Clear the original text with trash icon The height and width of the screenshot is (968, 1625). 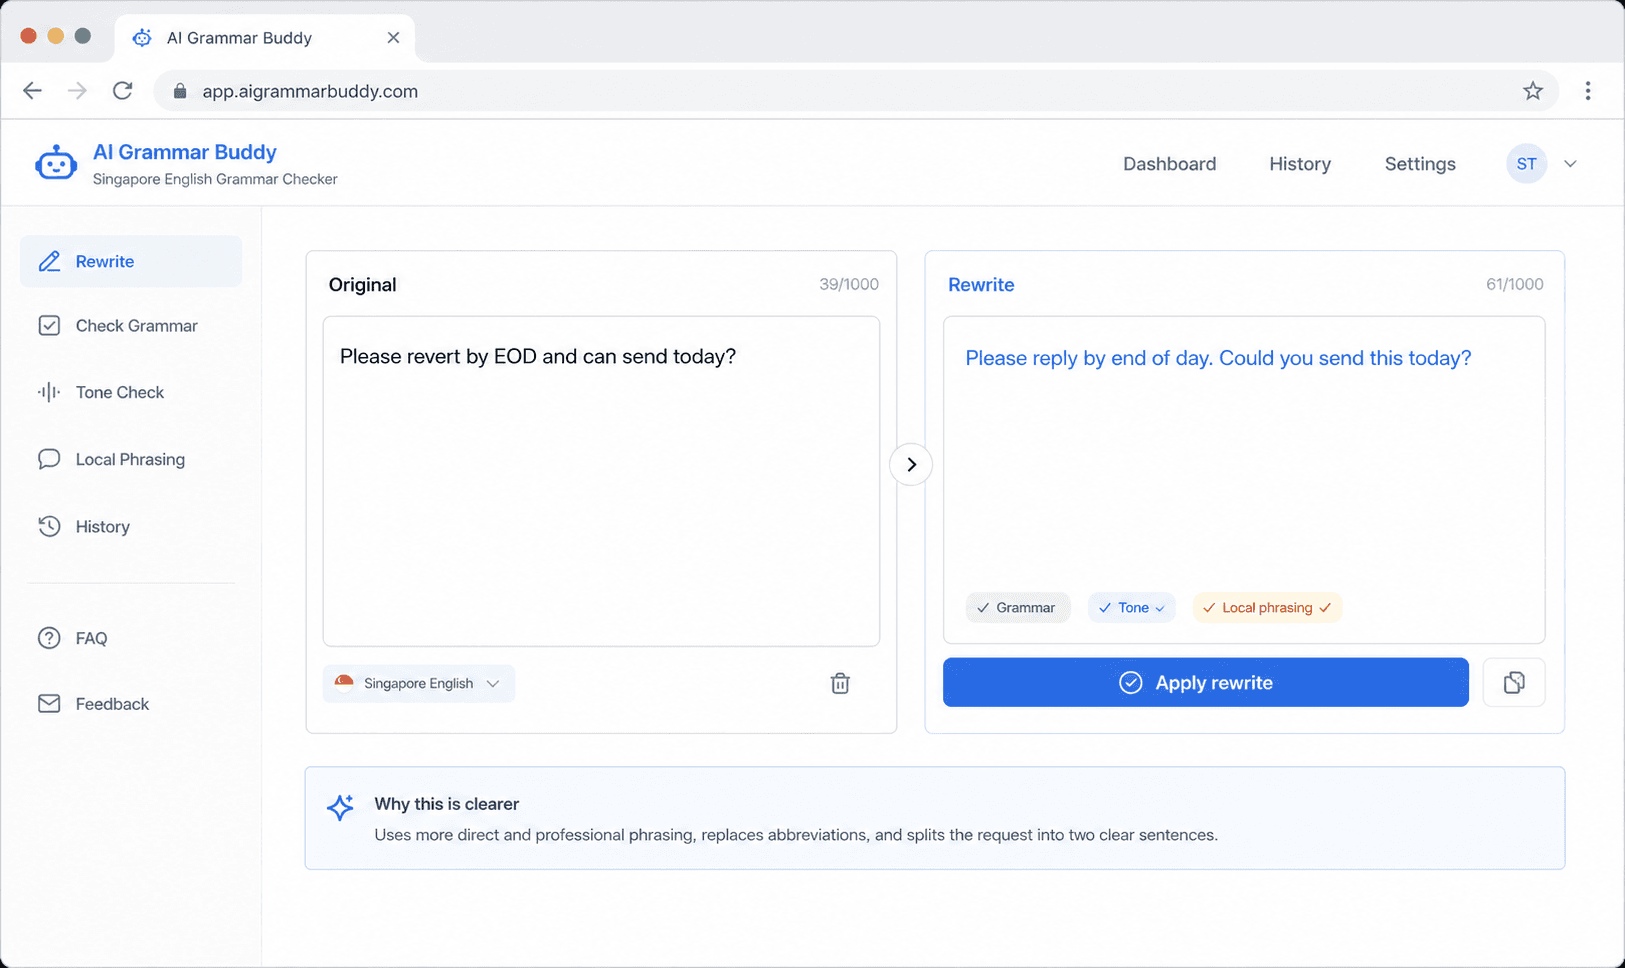pyautogui.click(x=840, y=683)
